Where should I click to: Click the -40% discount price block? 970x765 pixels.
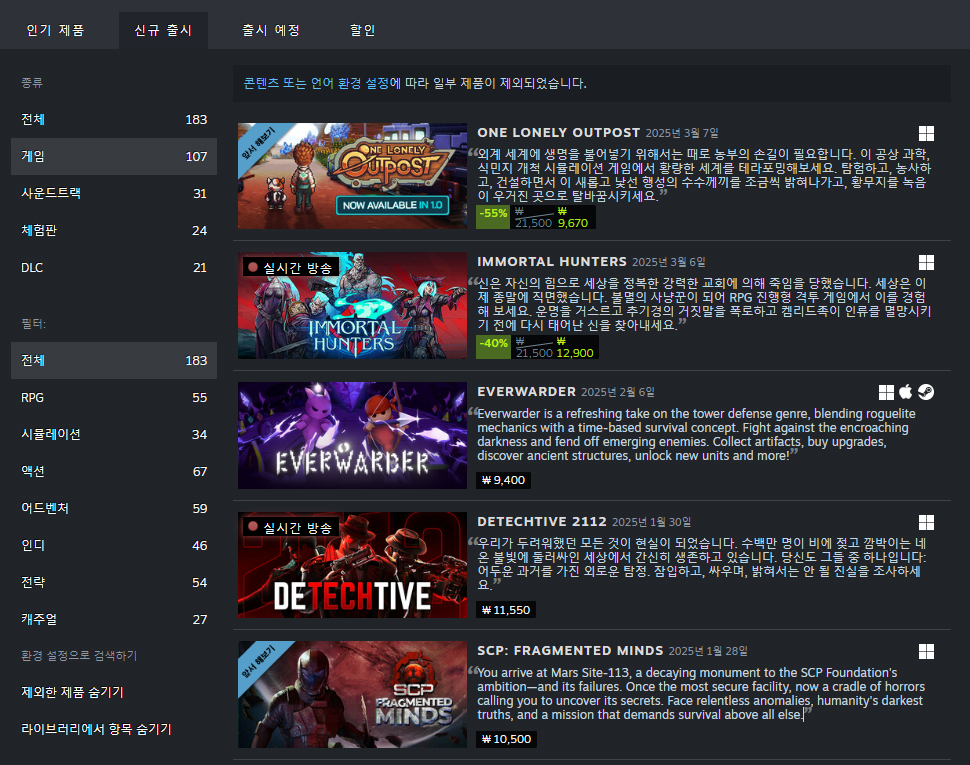click(x=537, y=347)
